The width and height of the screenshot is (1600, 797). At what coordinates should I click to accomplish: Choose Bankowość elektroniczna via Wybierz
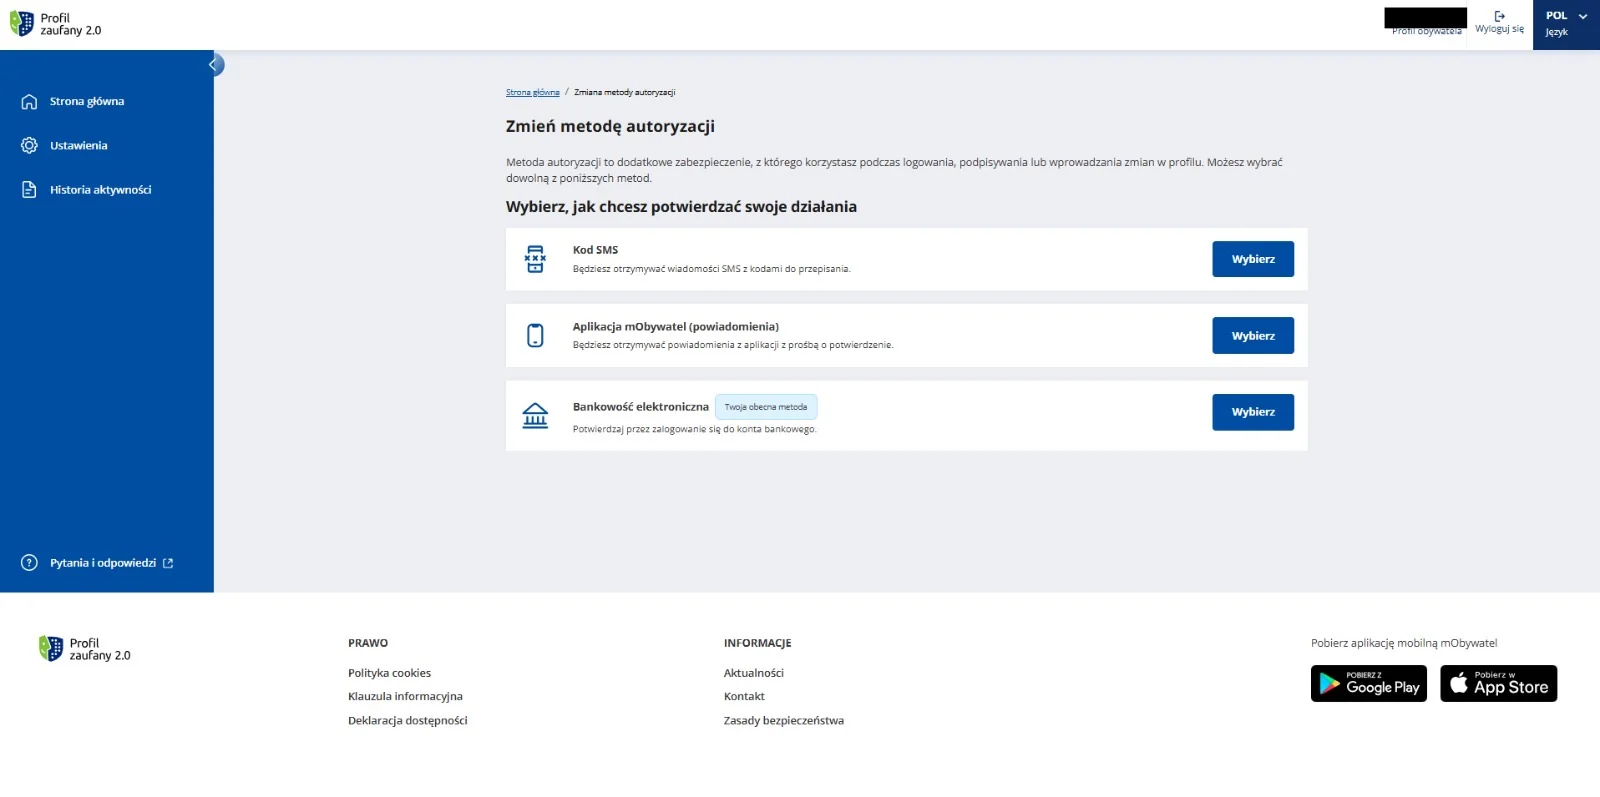click(1253, 412)
